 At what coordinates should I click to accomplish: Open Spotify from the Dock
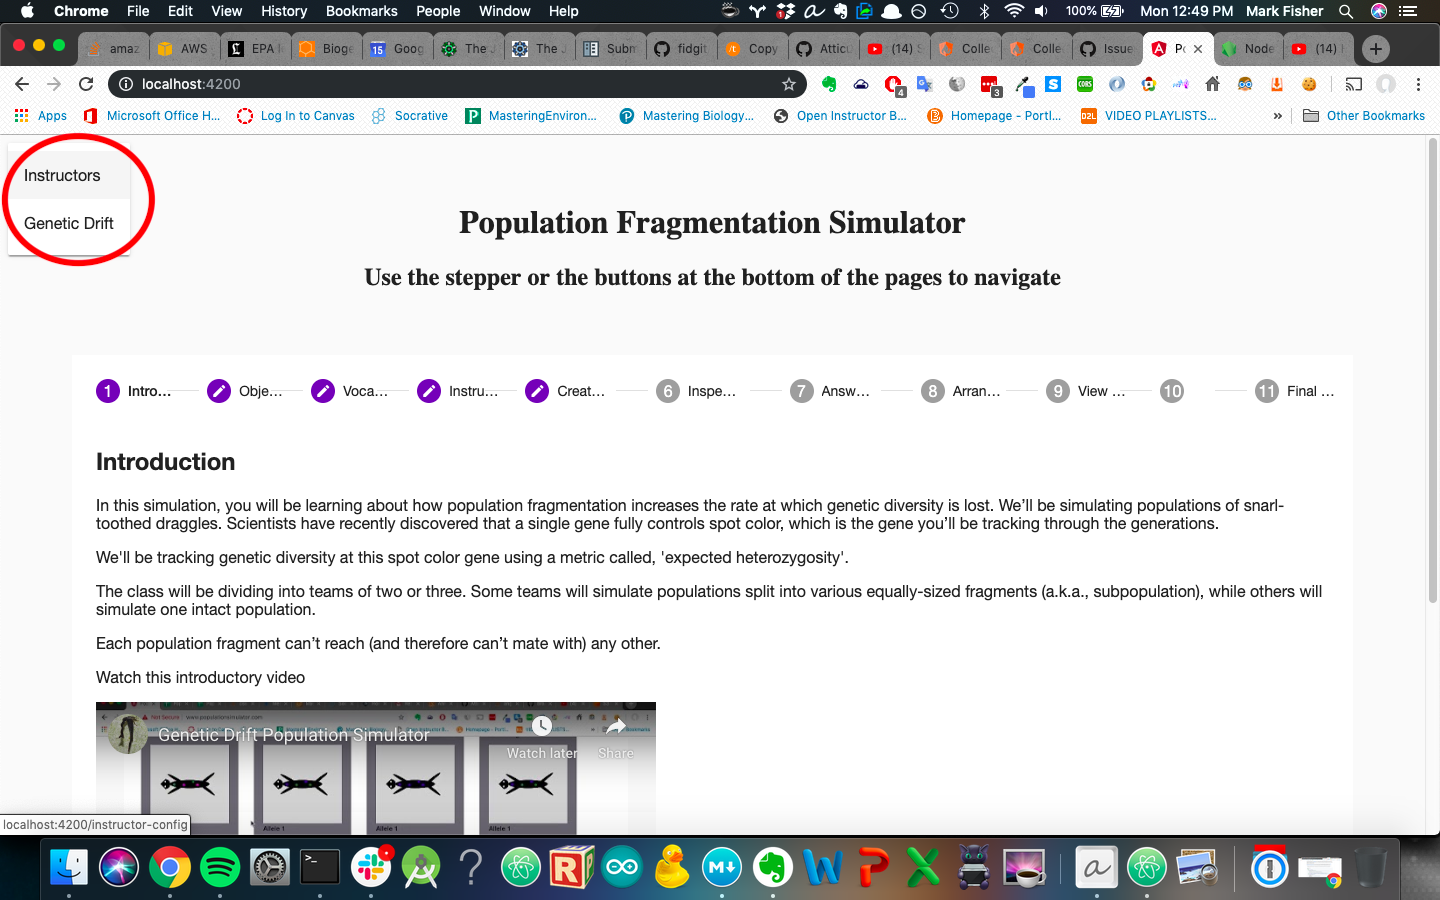click(x=220, y=867)
